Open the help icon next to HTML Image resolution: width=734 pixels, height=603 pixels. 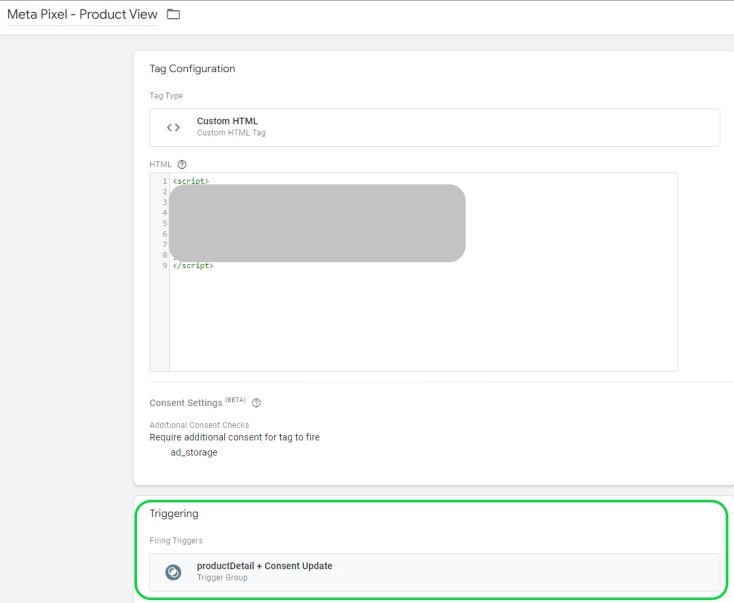[182, 164]
